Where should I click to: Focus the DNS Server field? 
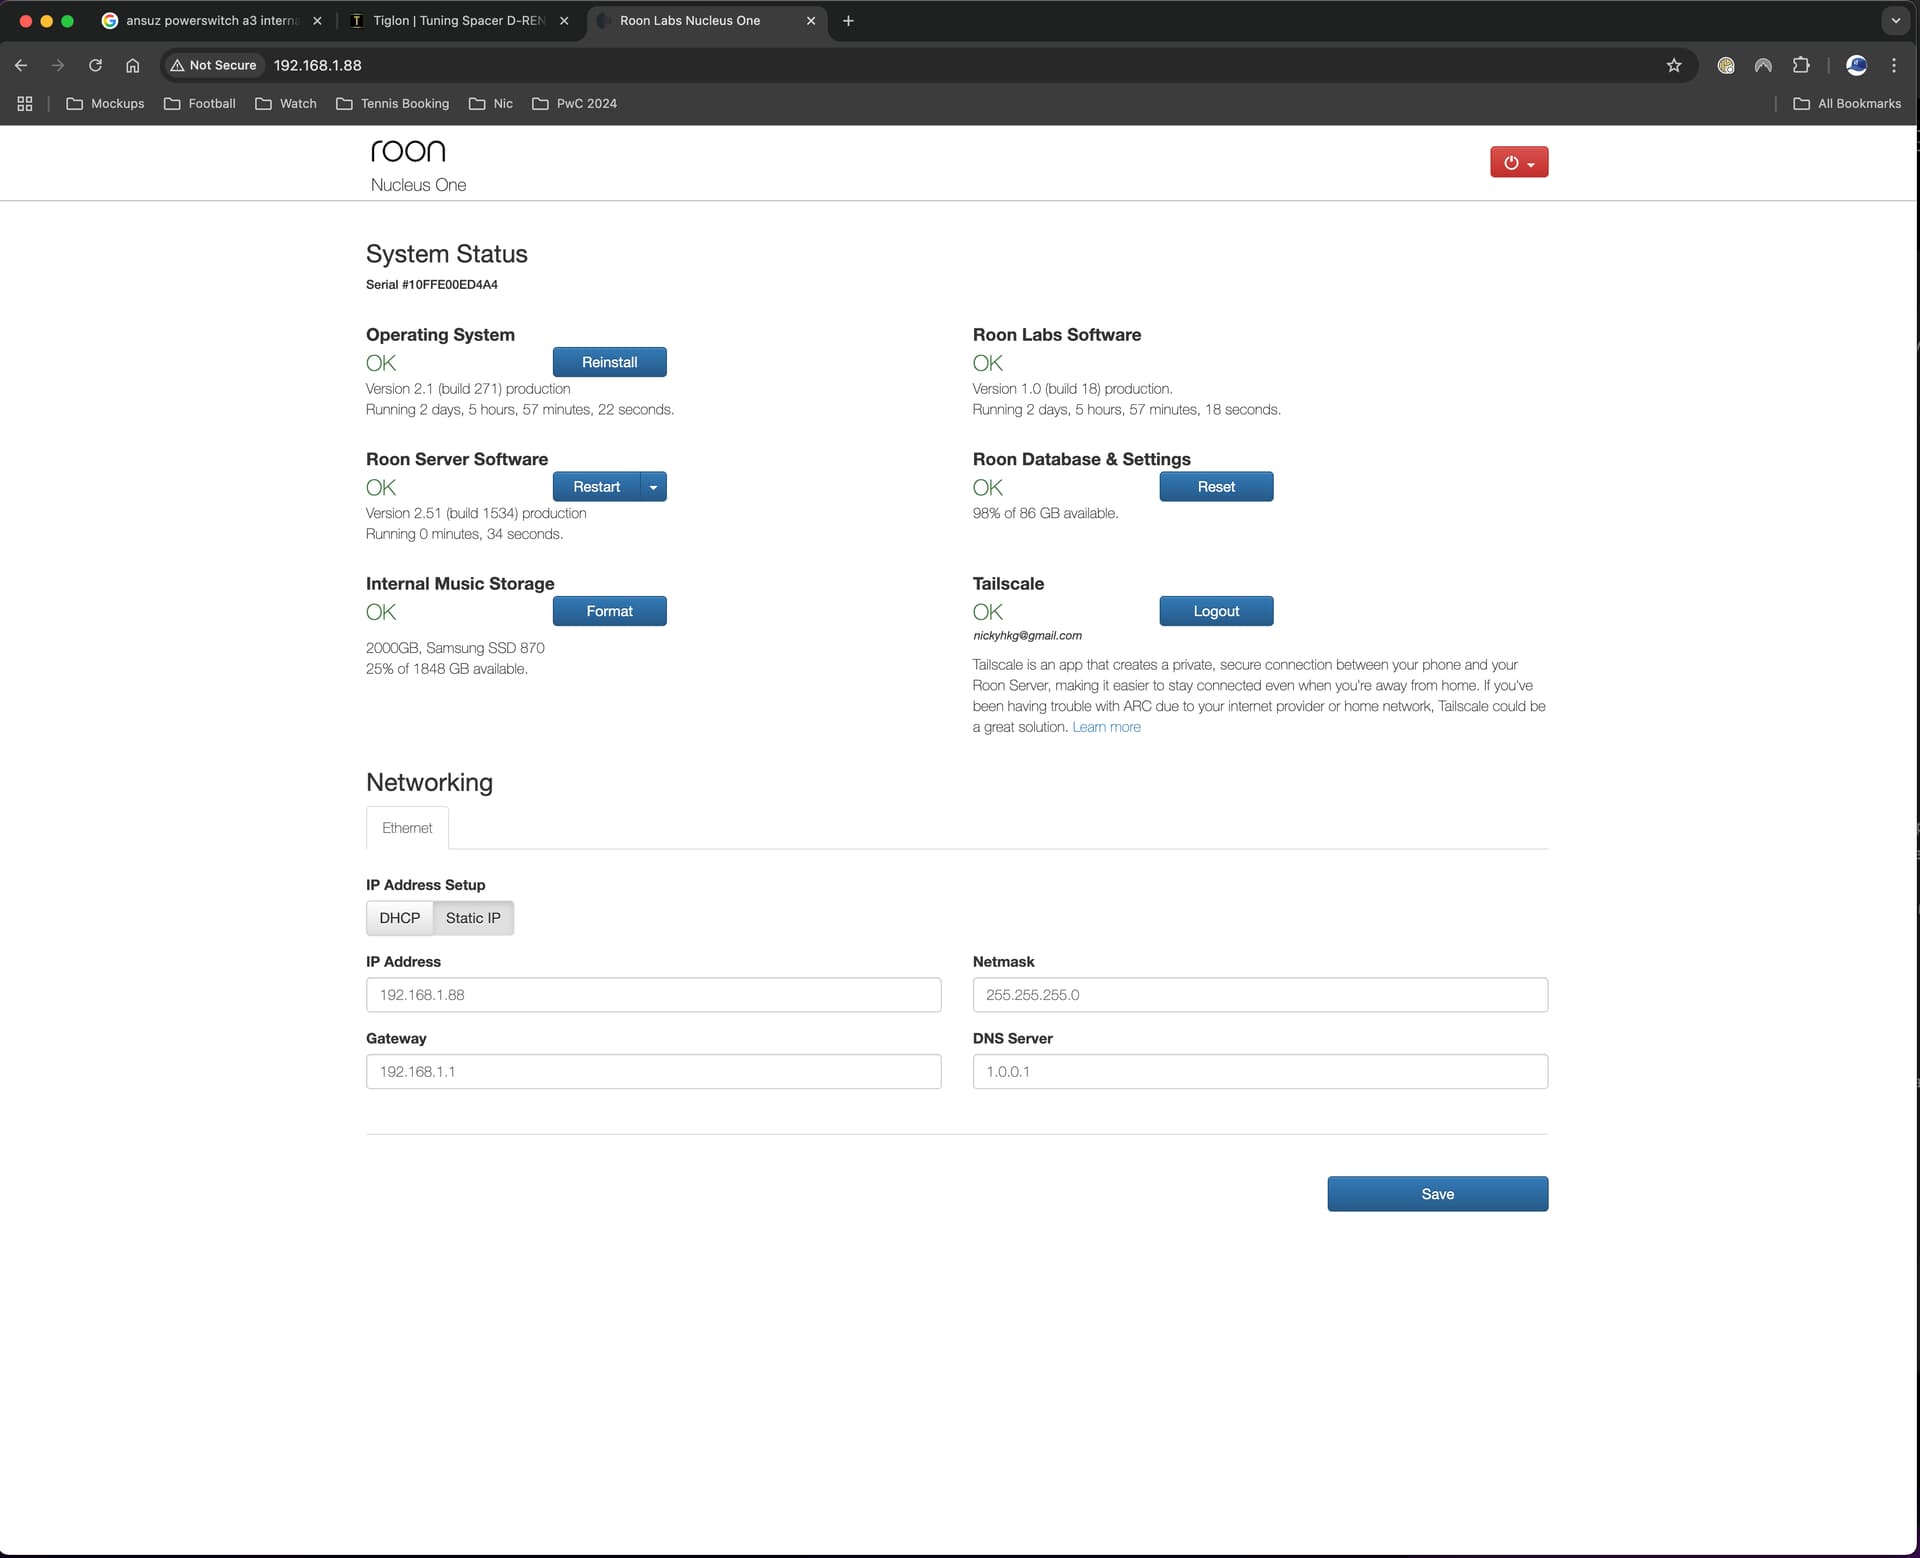click(1260, 1072)
